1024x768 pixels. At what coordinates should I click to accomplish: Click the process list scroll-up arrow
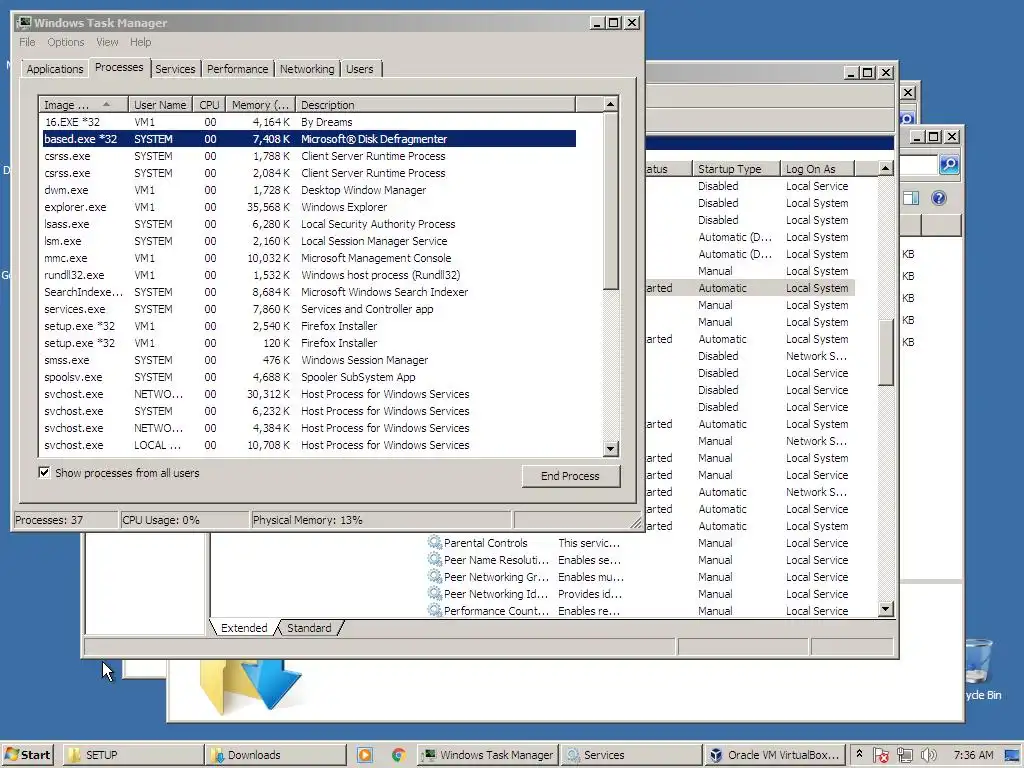pos(610,104)
